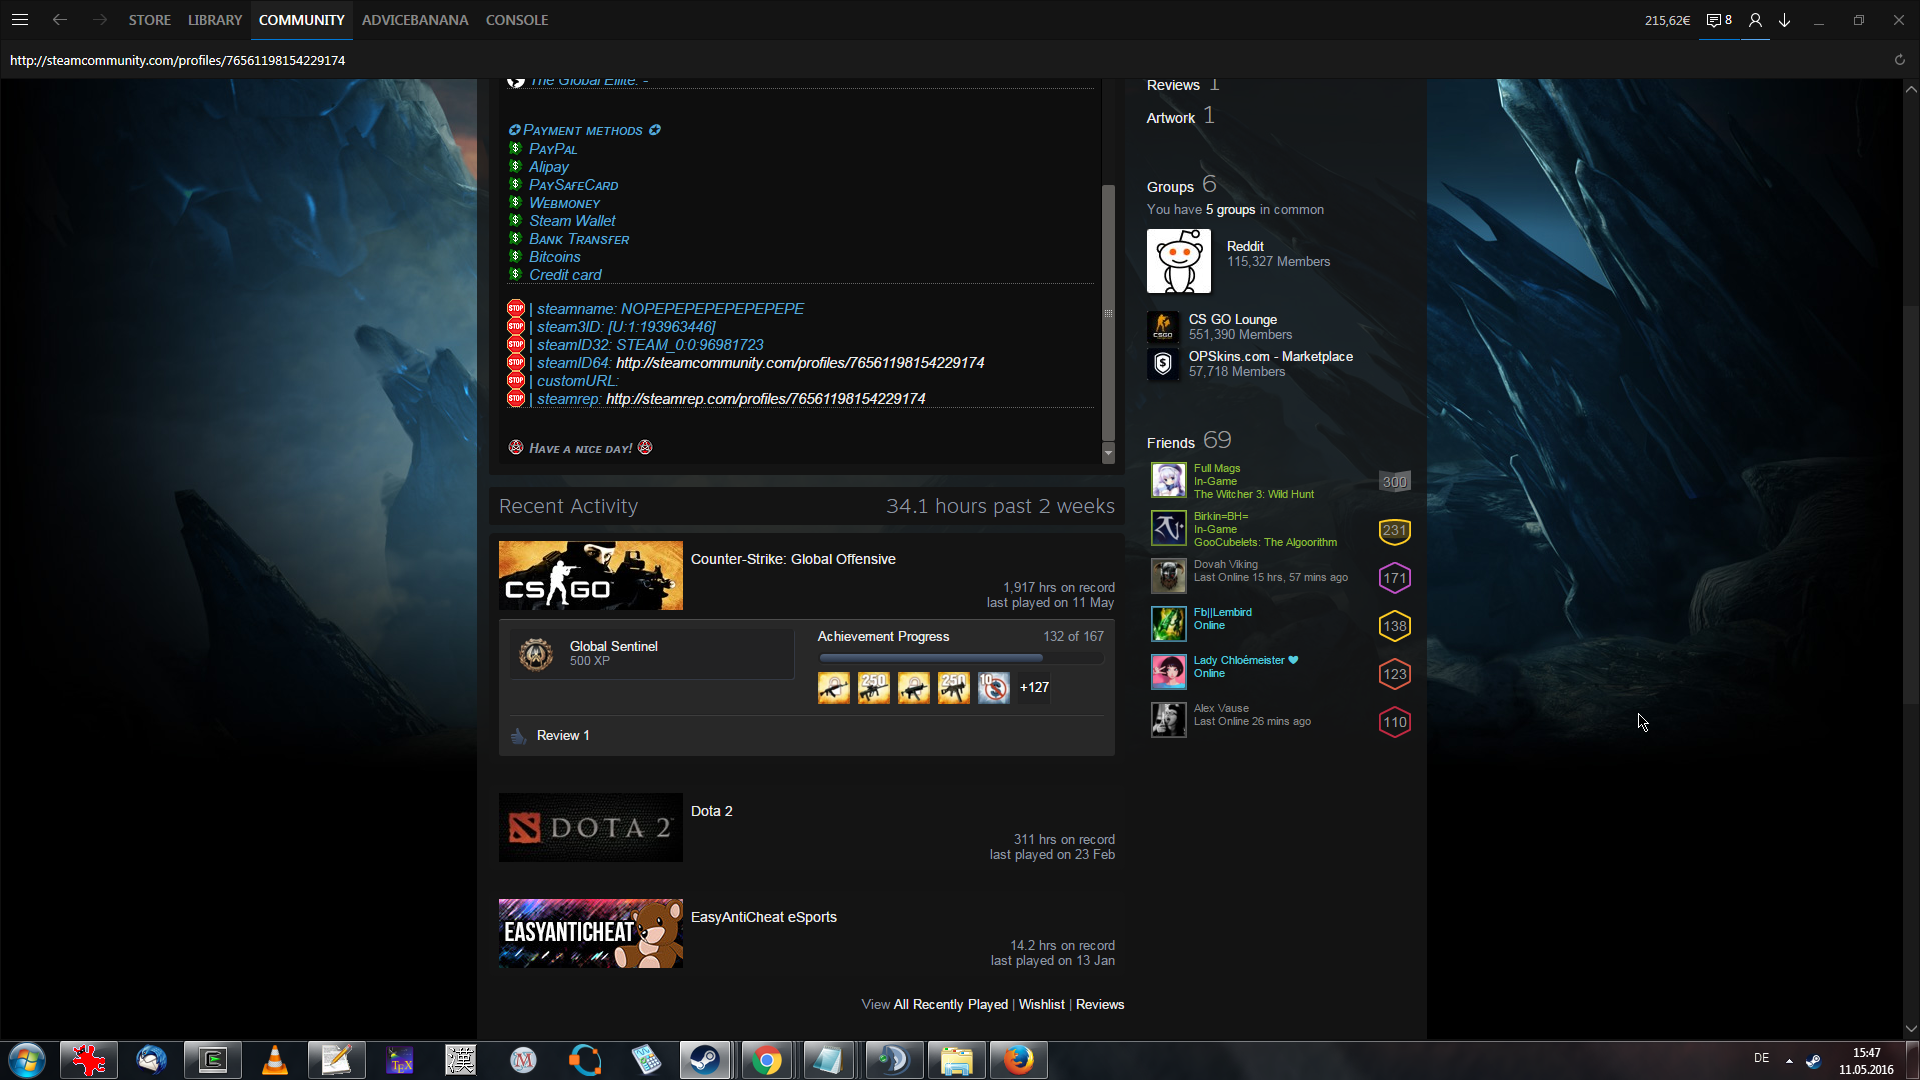1920x1080 pixels.
Task: Launch Firefox from the taskbar
Action: 1018,1059
